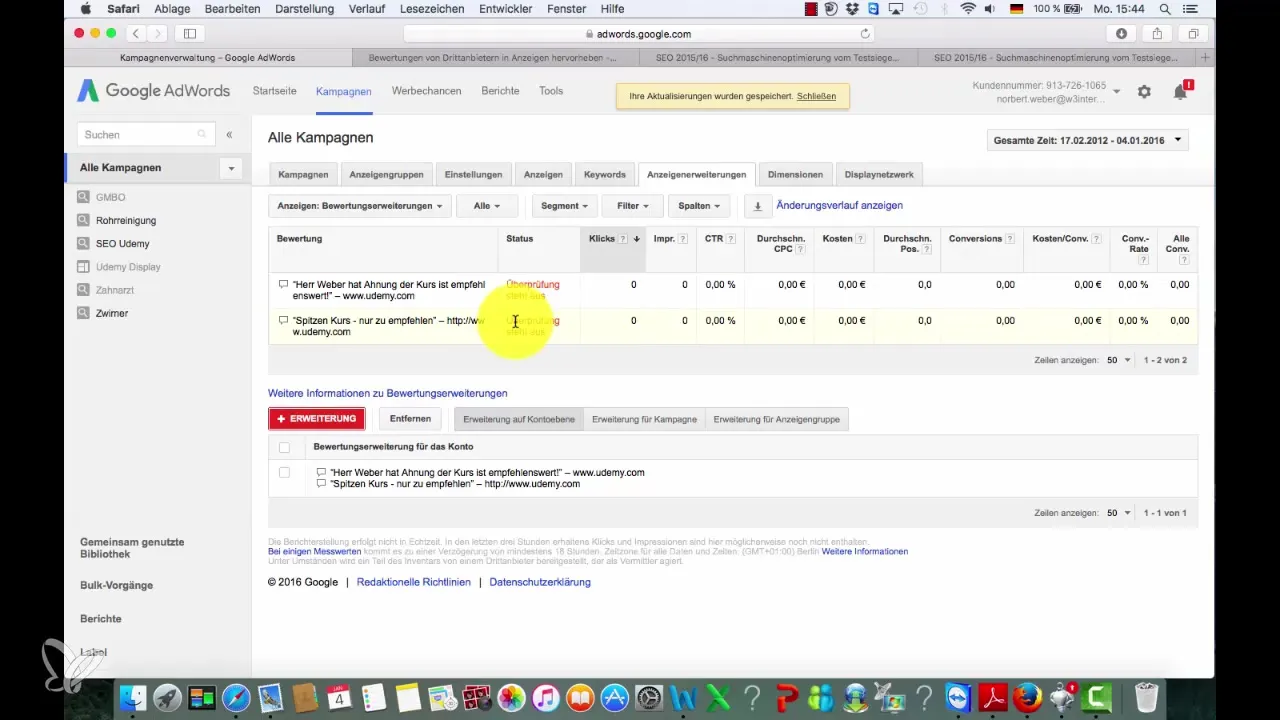Collapse the sidebar with double-arrow icon
1280x720 pixels.
[x=229, y=134]
